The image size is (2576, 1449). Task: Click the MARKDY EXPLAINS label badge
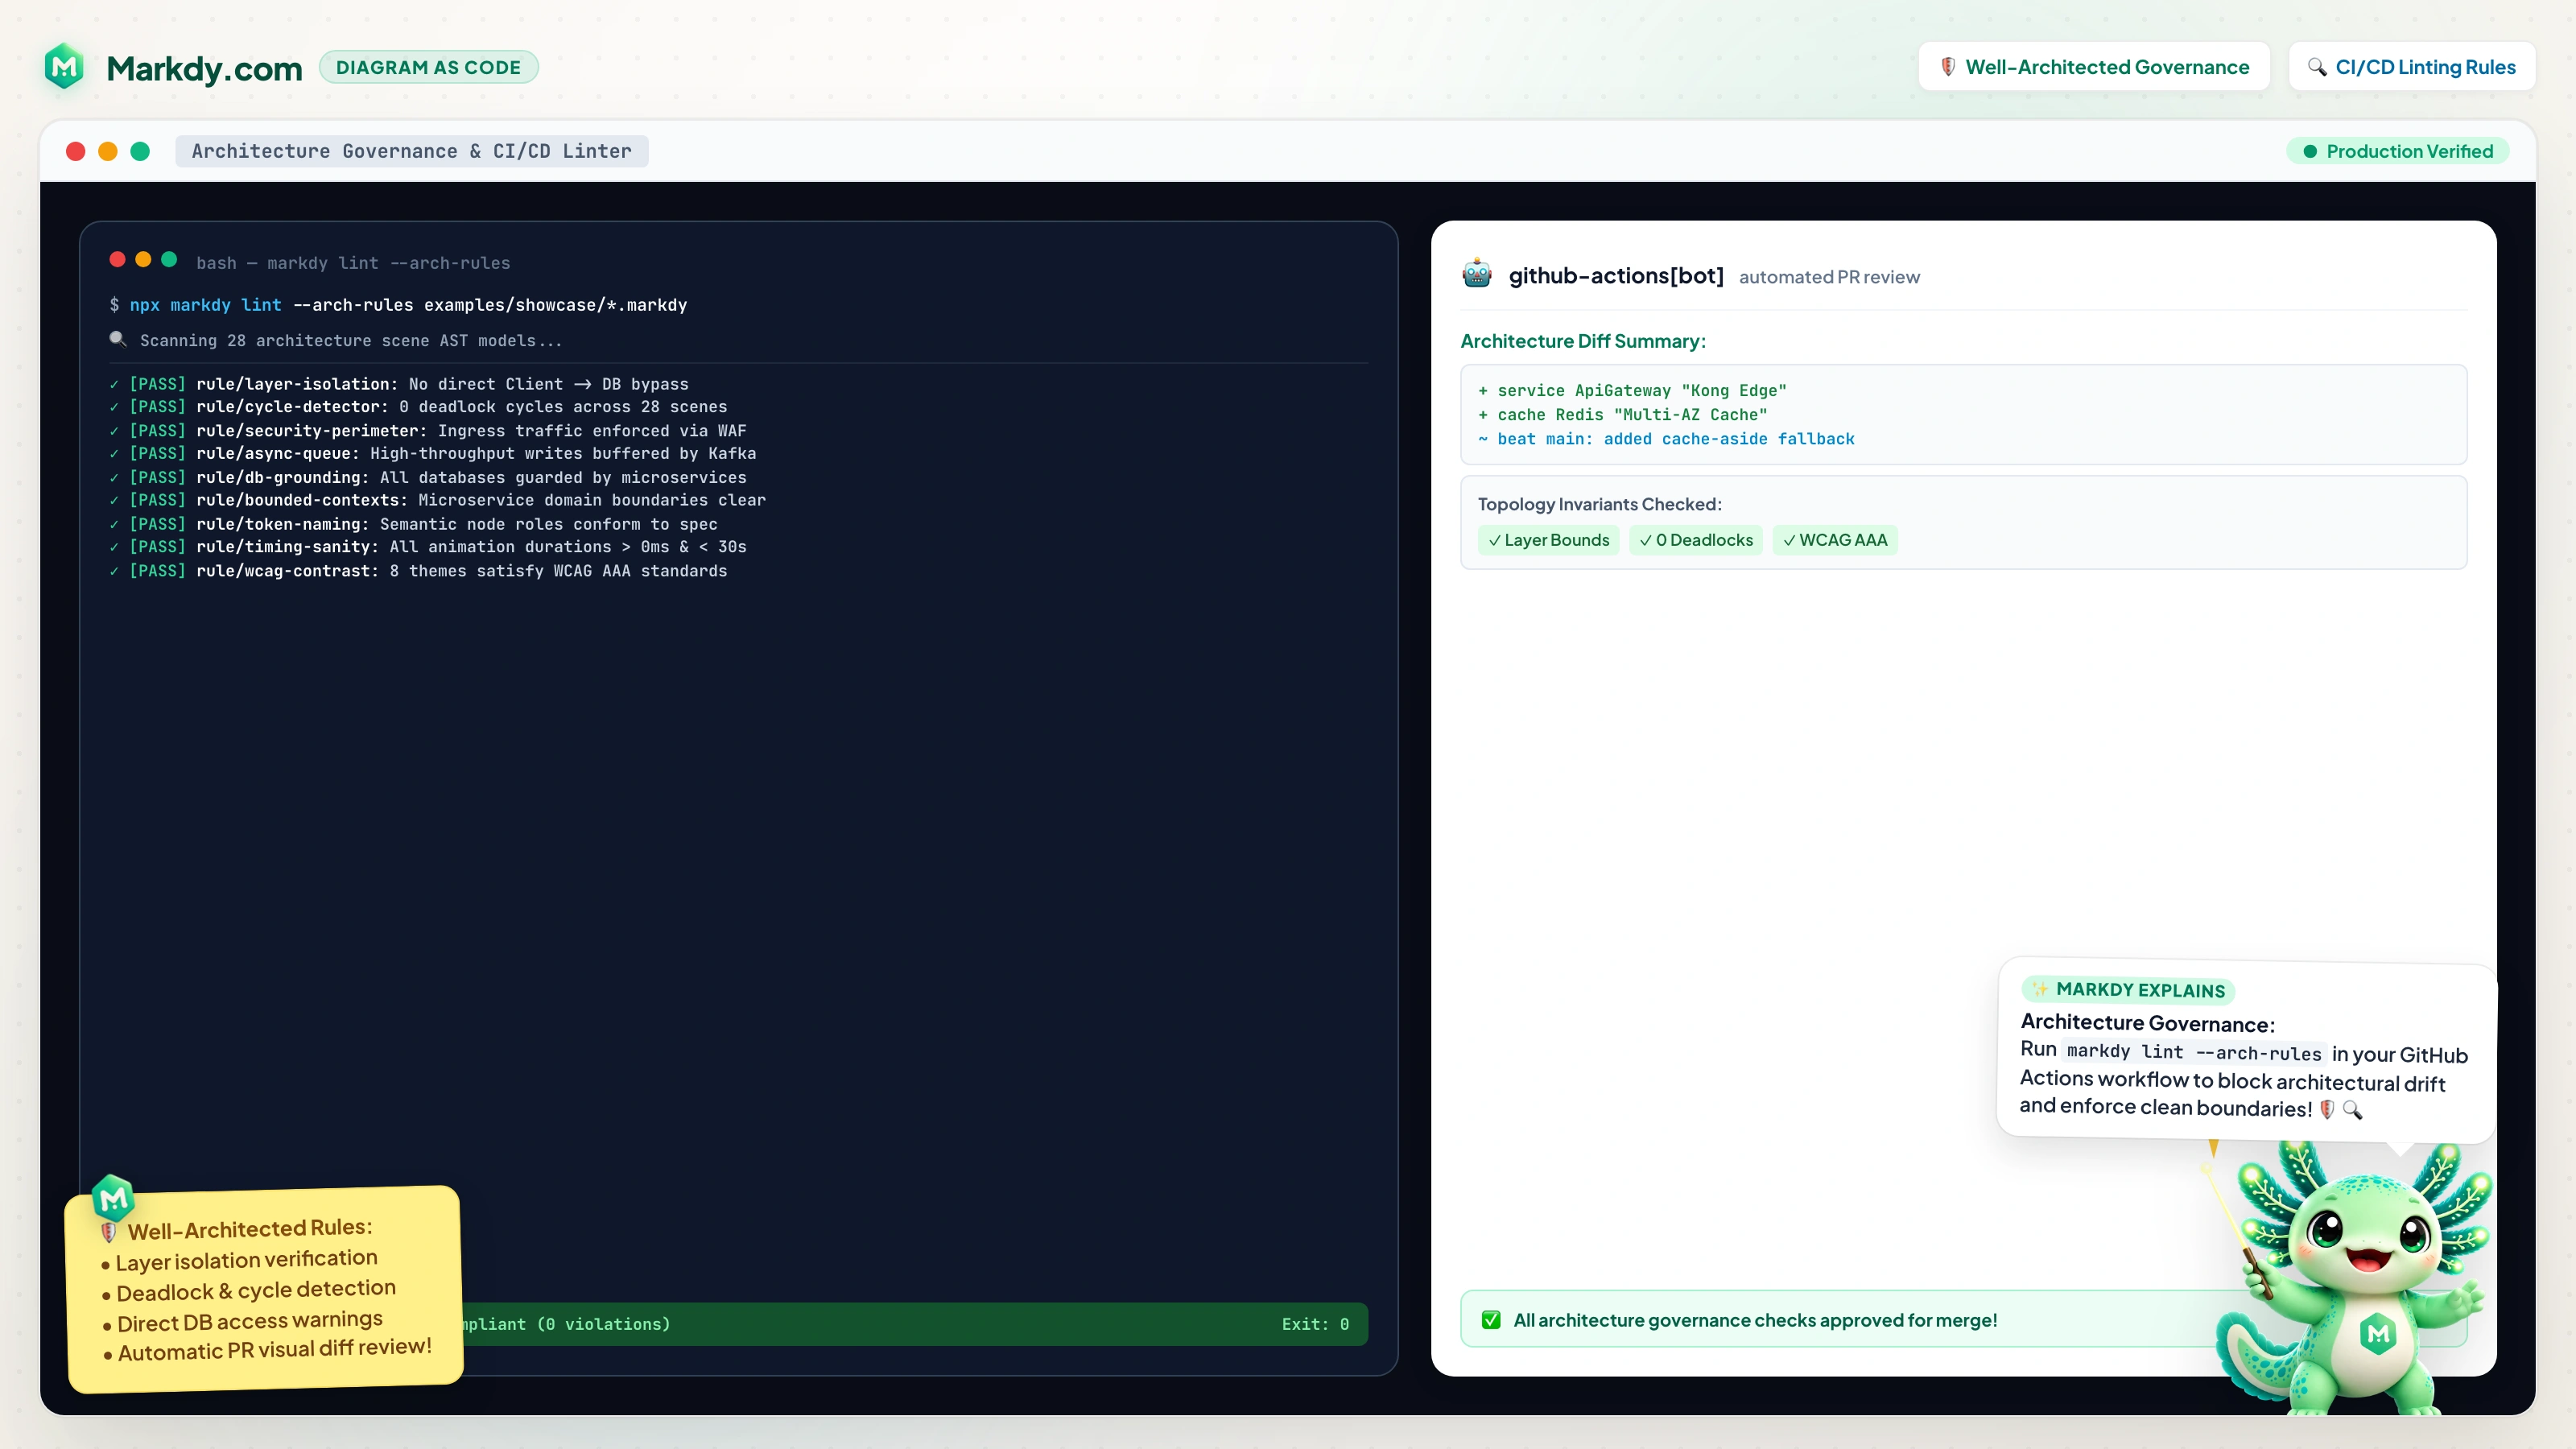[2128, 990]
